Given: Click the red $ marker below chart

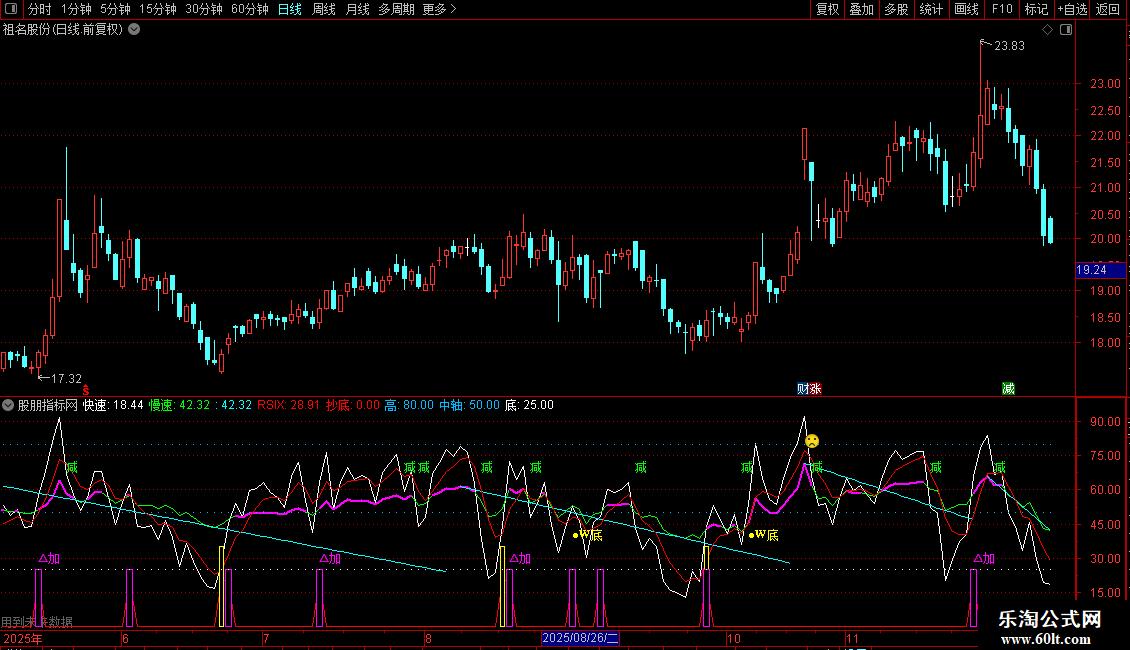Looking at the screenshot, I should pos(86,389).
